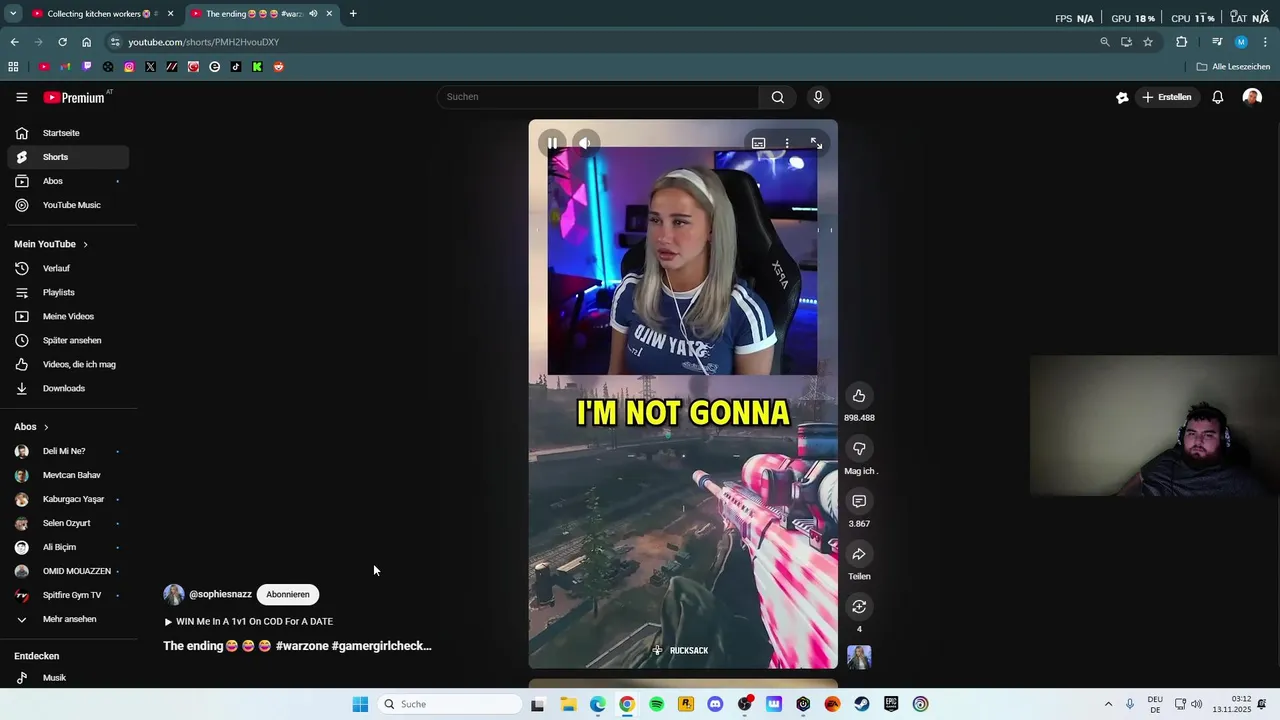1280x720 pixels.
Task: Open the more options on the Short player
Action: [787, 144]
